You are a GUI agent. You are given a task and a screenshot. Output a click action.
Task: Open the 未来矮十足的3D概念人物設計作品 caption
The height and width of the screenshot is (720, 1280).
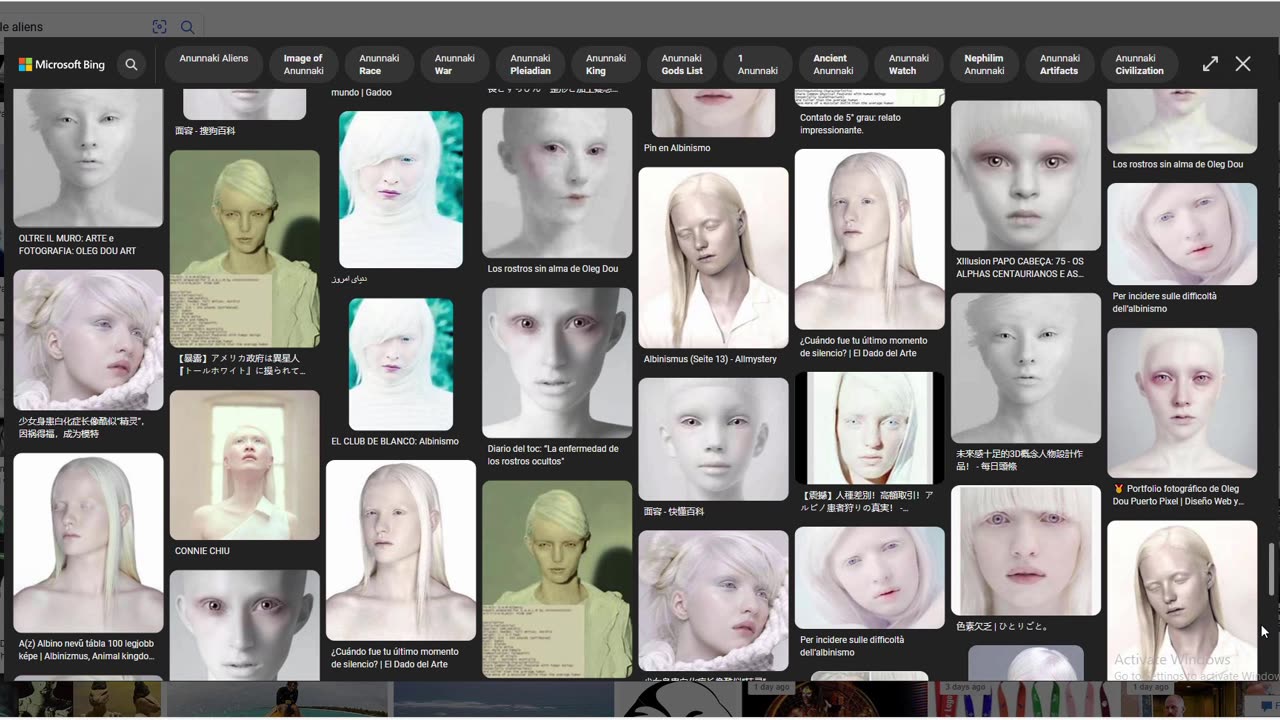[x=1019, y=460]
